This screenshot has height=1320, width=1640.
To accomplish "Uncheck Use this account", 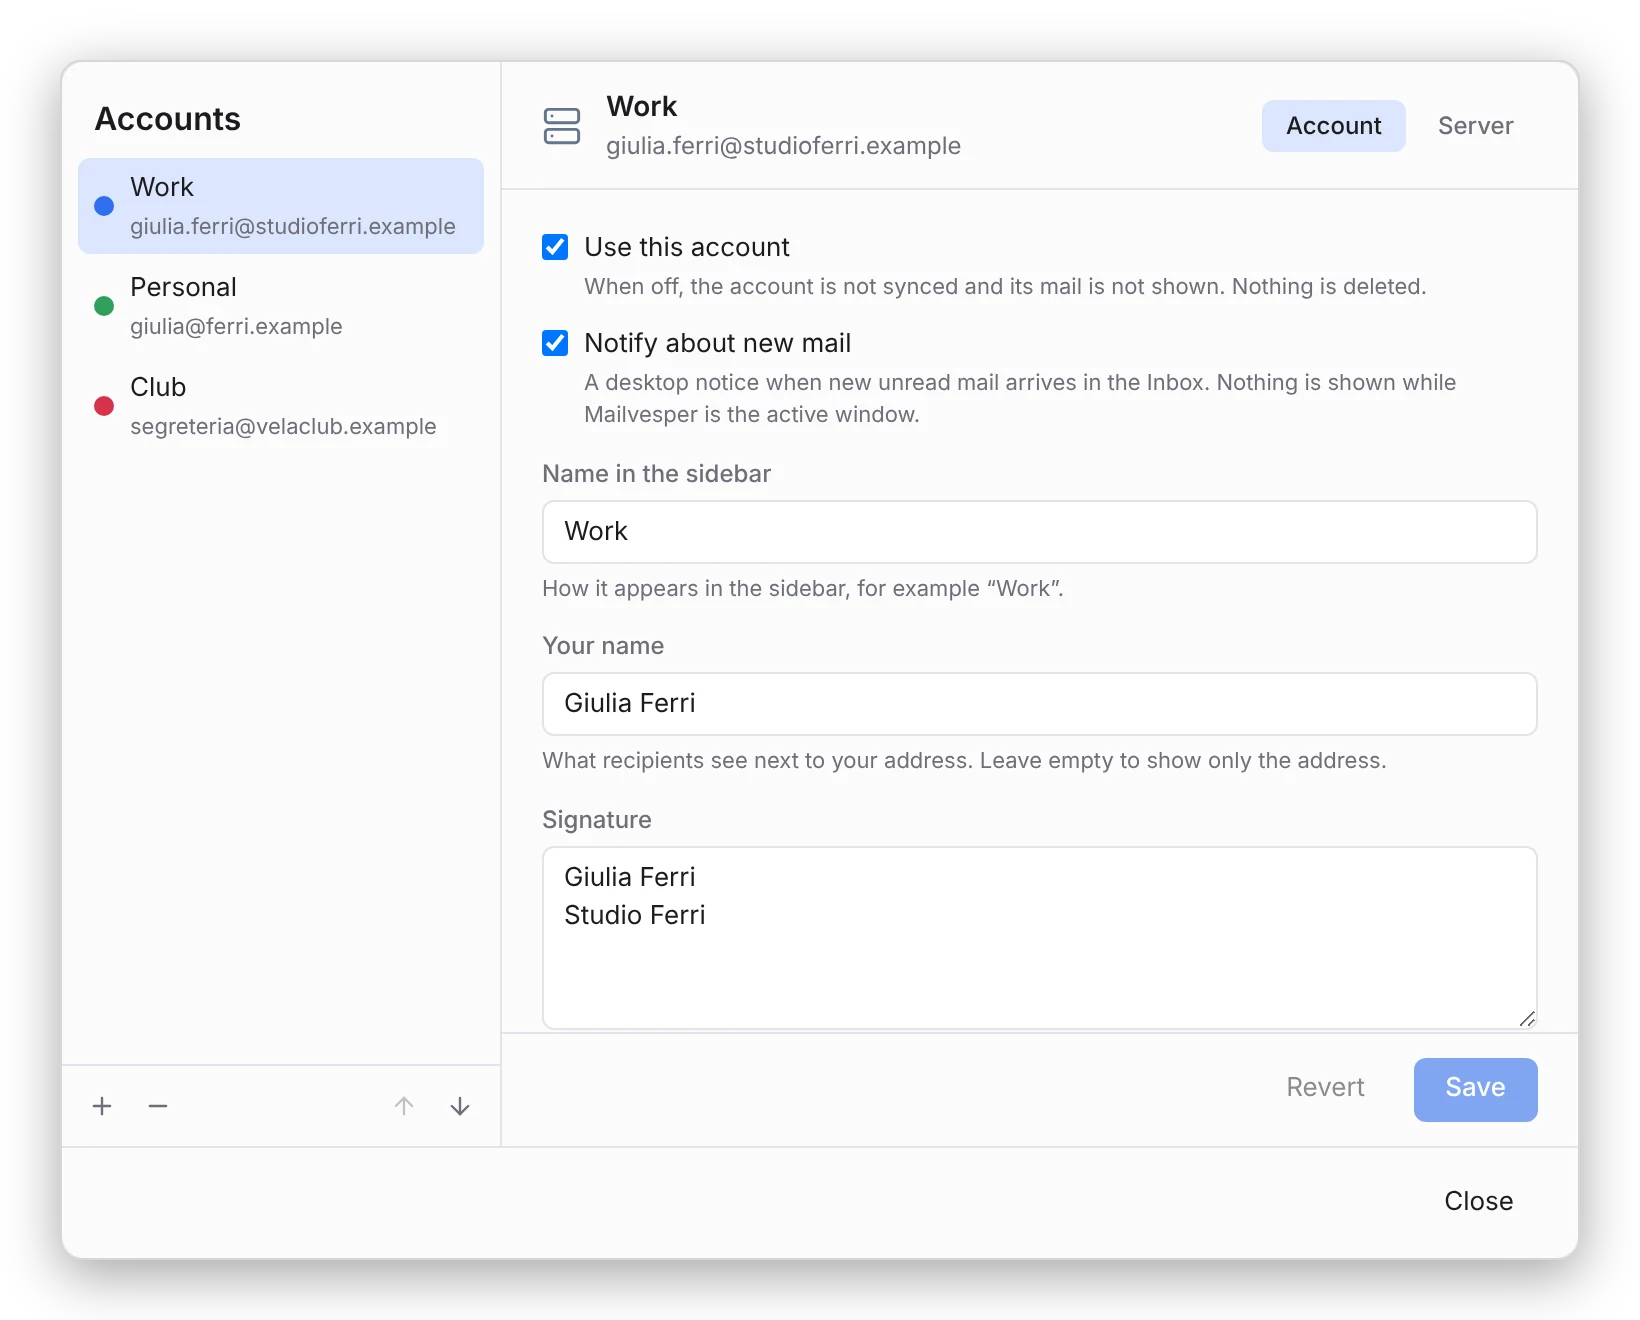I will pos(555,247).
